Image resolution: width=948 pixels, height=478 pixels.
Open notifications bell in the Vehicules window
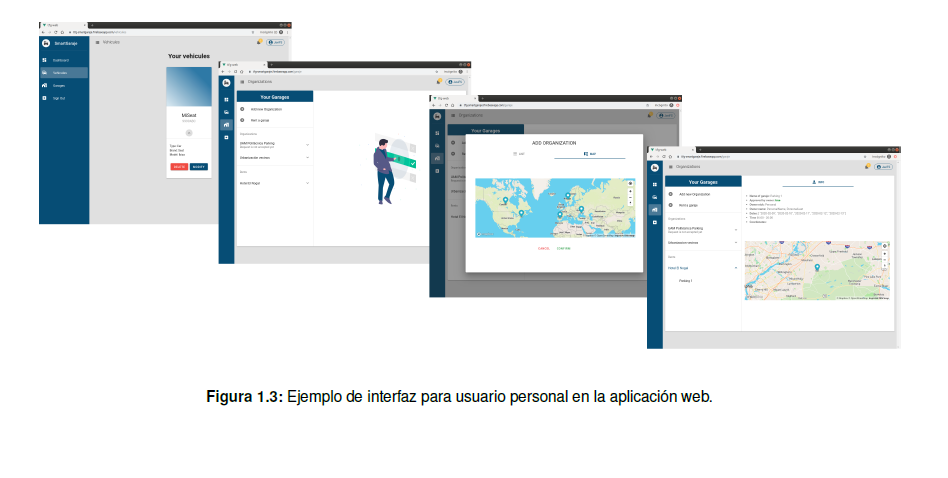click(259, 42)
